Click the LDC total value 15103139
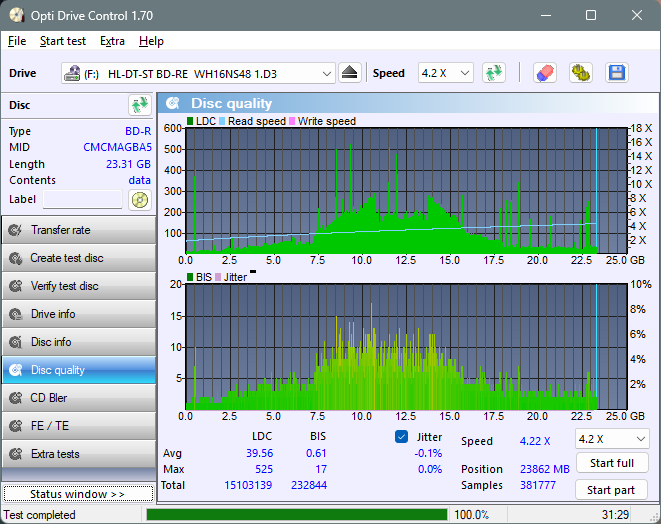The width and height of the screenshot is (661, 524). click(248, 485)
